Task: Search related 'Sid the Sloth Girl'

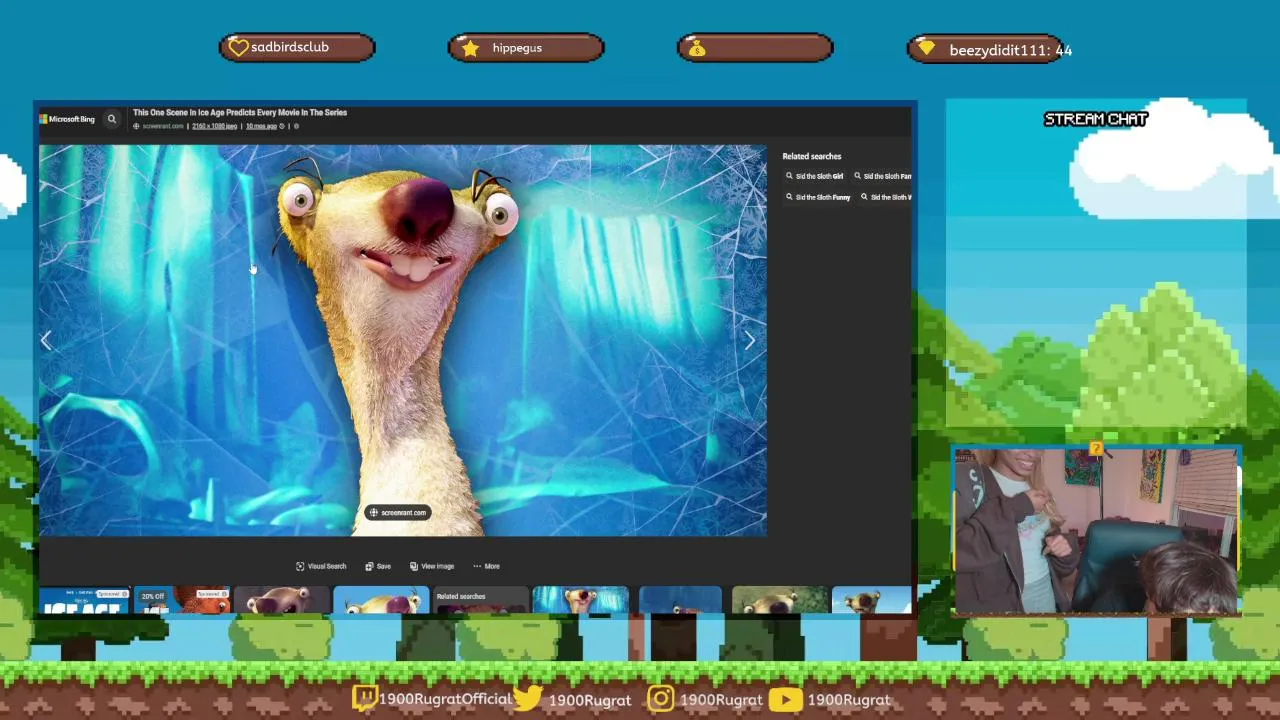Action: click(x=815, y=176)
